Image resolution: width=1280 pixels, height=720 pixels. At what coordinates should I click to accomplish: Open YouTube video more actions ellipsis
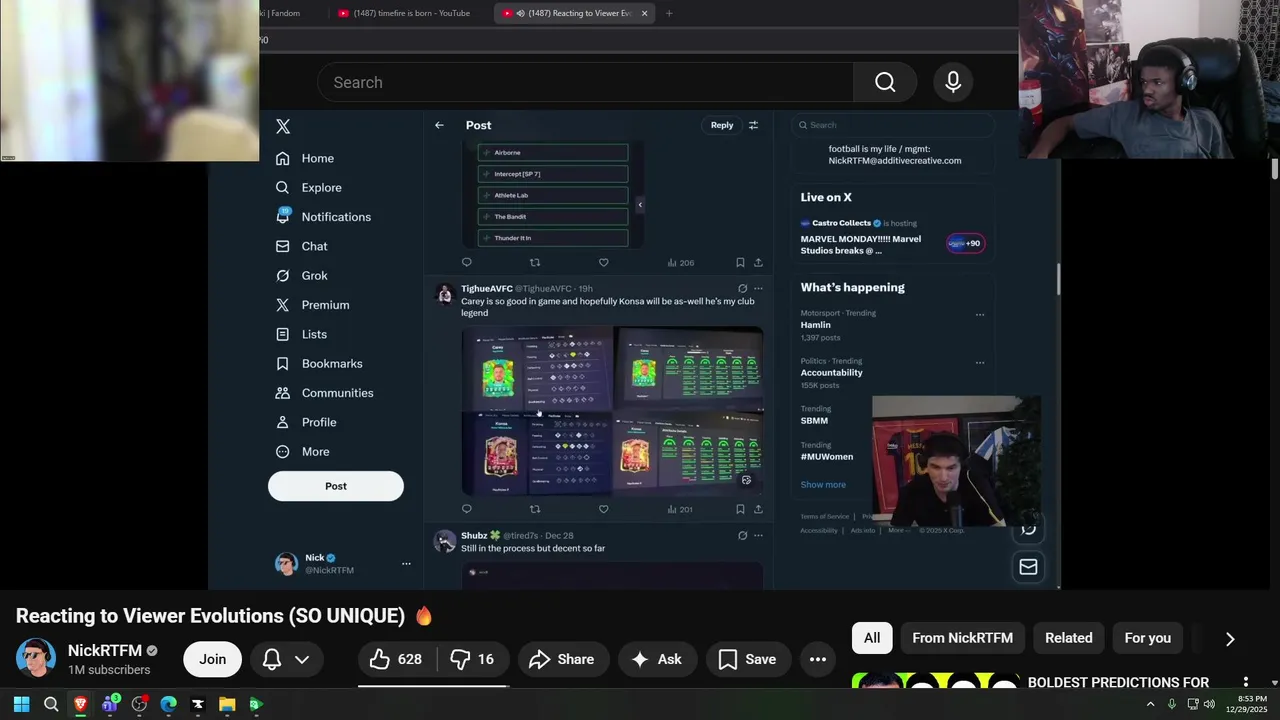(817, 659)
